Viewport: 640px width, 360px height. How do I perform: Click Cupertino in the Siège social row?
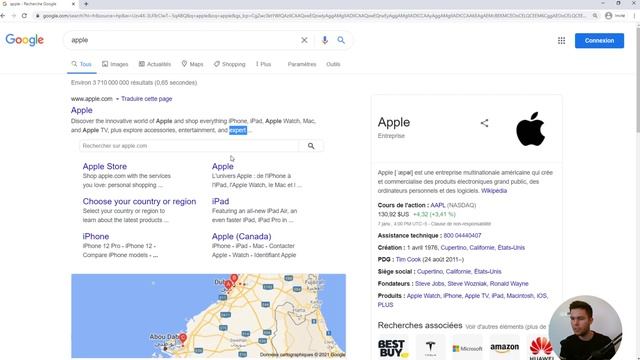click(429, 271)
